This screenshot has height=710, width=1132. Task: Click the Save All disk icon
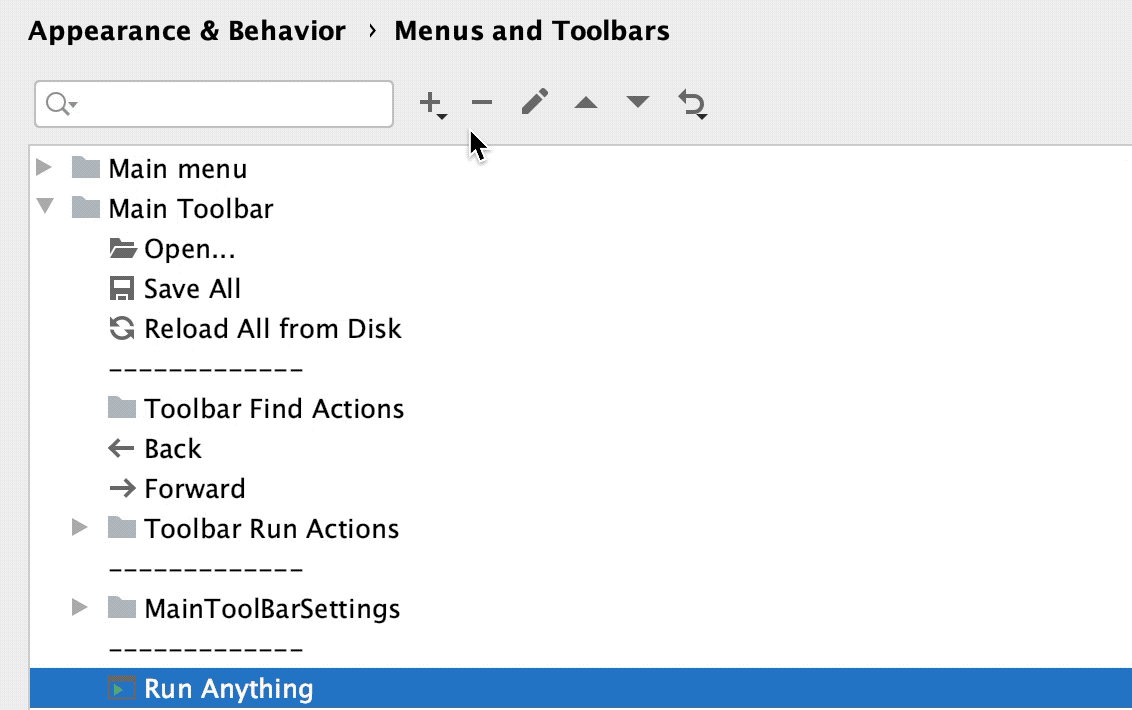tap(120, 288)
